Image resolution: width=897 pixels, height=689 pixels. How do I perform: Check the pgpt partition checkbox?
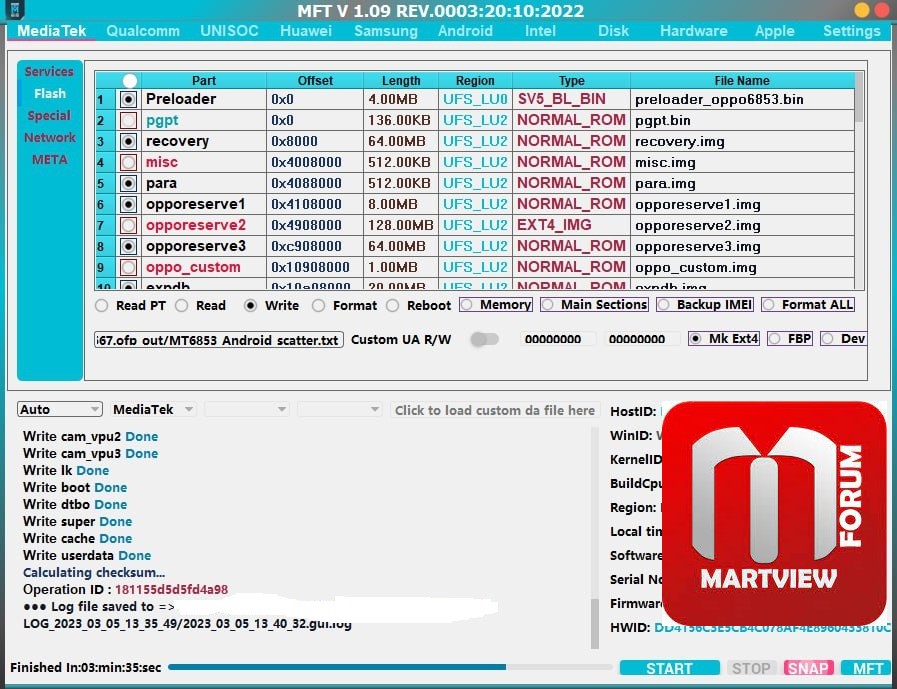tap(128, 121)
